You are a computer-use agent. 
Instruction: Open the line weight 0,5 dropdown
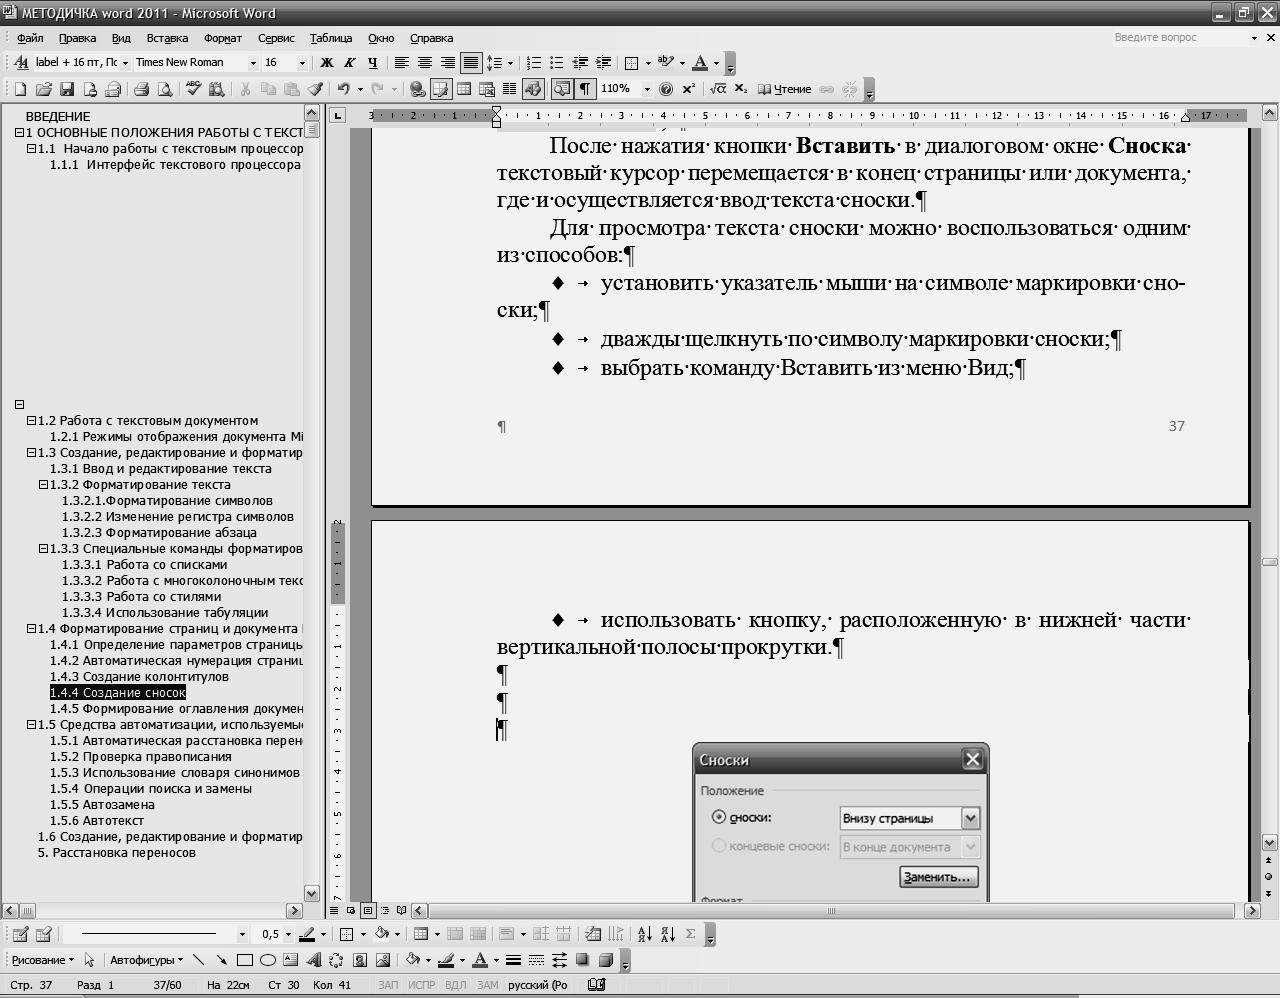pyautogui.click(x=288, y=934)
